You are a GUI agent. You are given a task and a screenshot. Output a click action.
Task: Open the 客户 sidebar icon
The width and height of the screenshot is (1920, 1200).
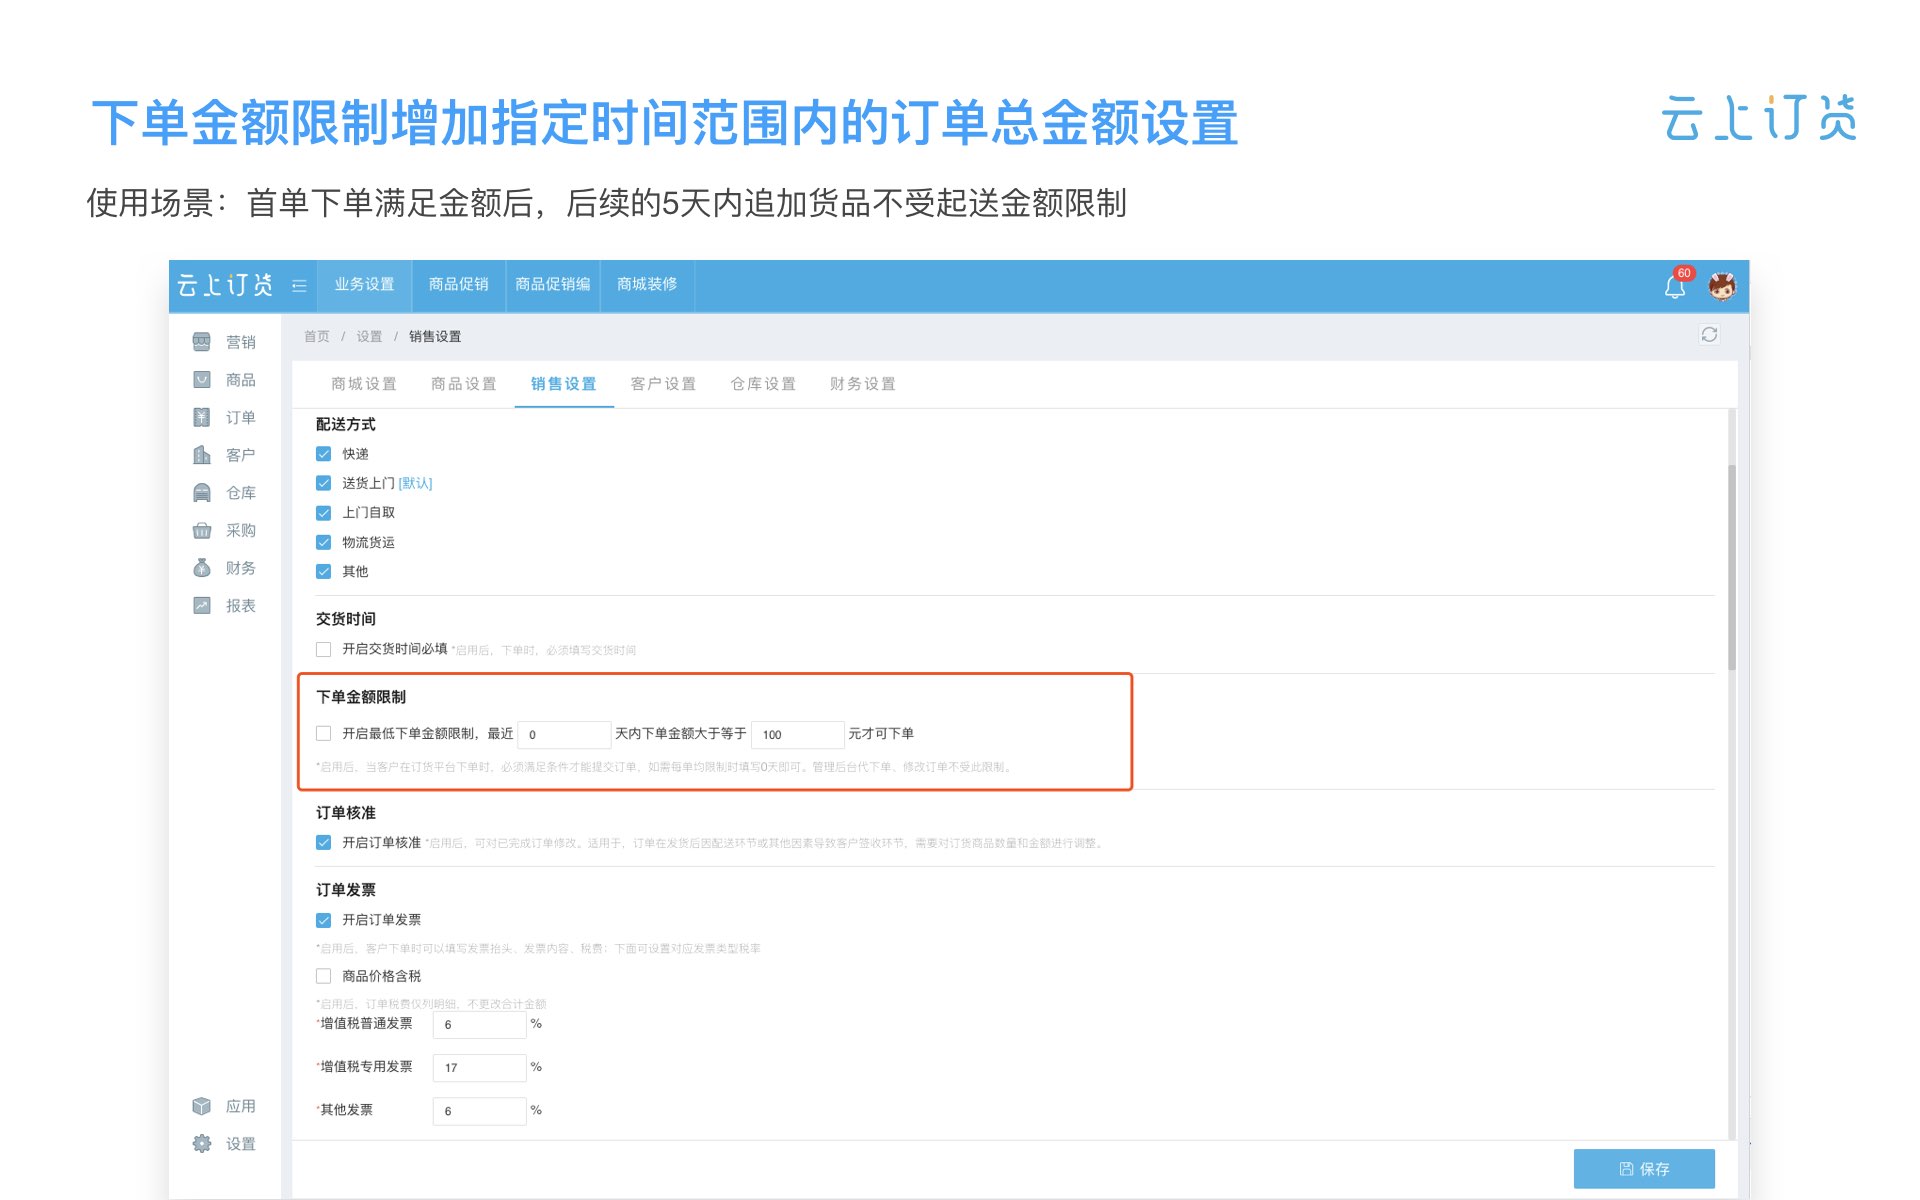coord(202,455)
